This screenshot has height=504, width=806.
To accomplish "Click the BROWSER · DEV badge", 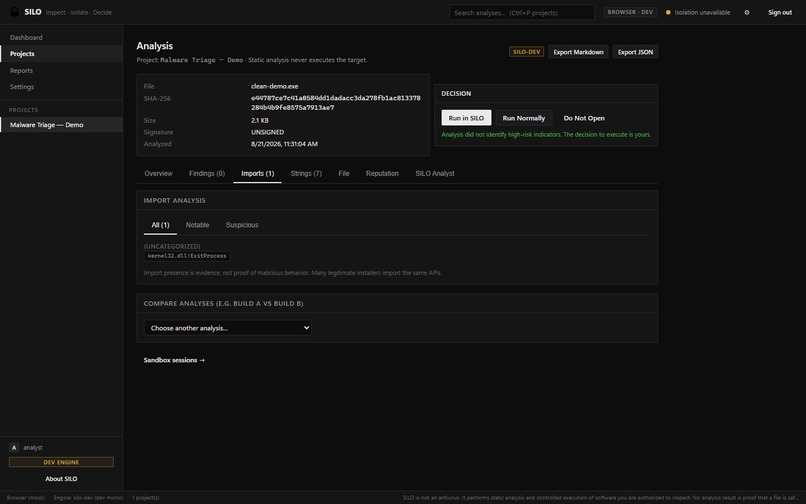I will (630, 12).
